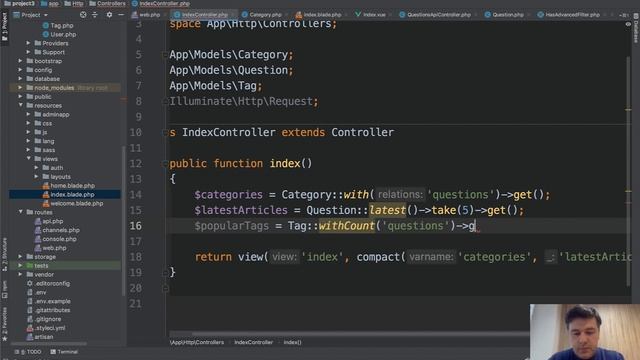Open the Favorites tool window on the left strip
This screenshot has height=360, width=640.
pos(4,324)
